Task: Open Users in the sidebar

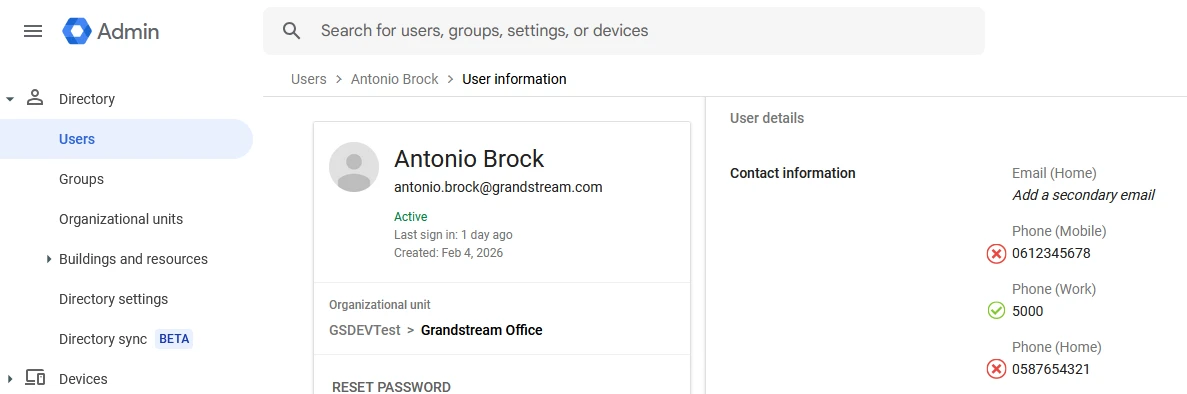Action: point(126,139)
